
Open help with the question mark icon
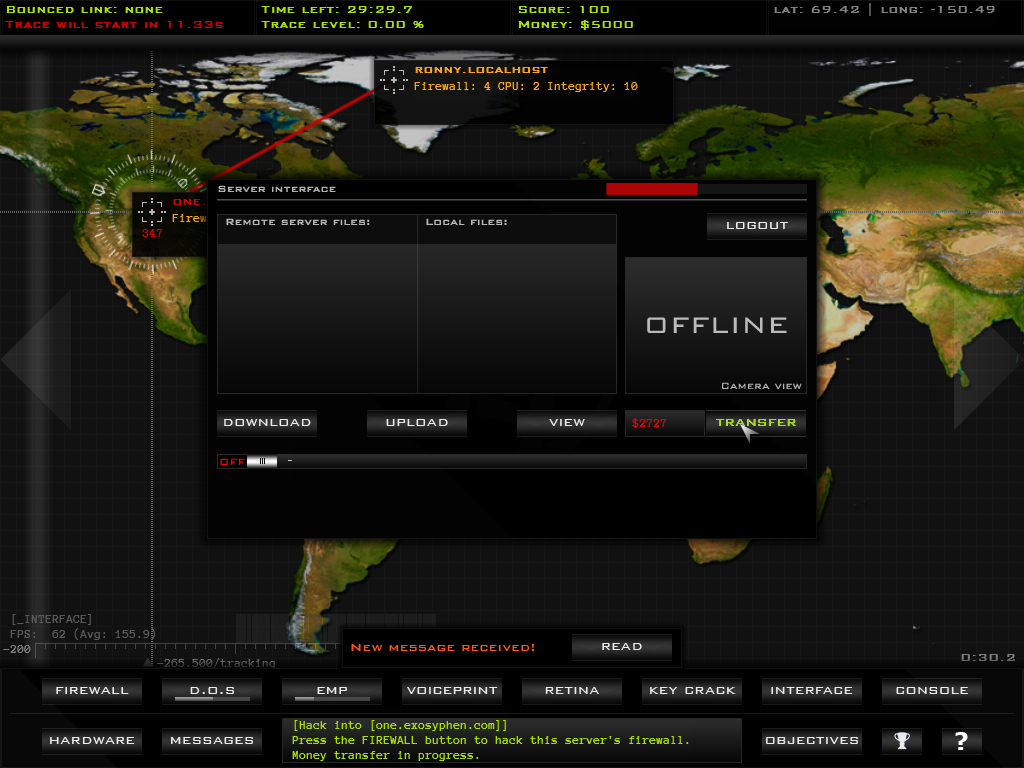(x=961, y=741)
